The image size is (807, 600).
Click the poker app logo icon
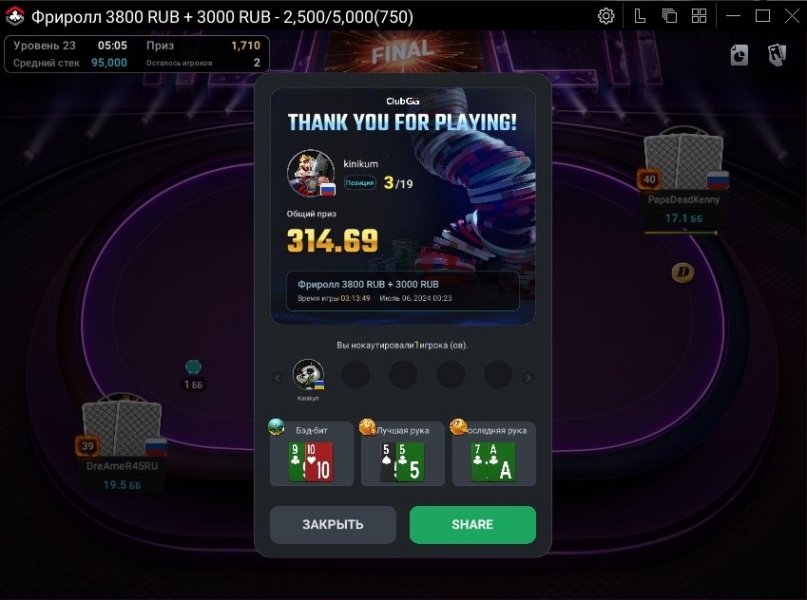coord(15,16)
